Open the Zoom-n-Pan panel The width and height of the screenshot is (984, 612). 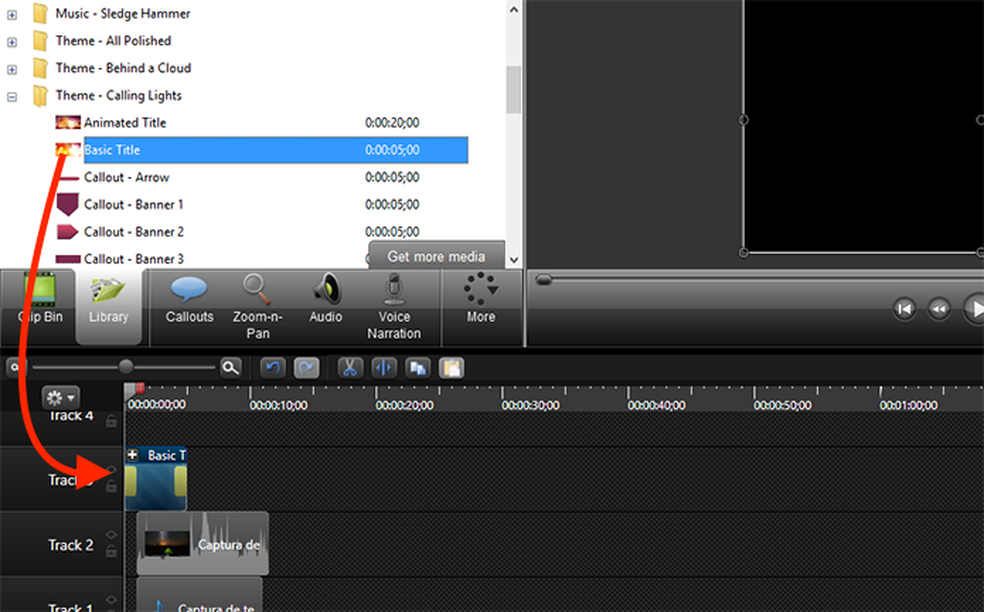click(257, 305)
